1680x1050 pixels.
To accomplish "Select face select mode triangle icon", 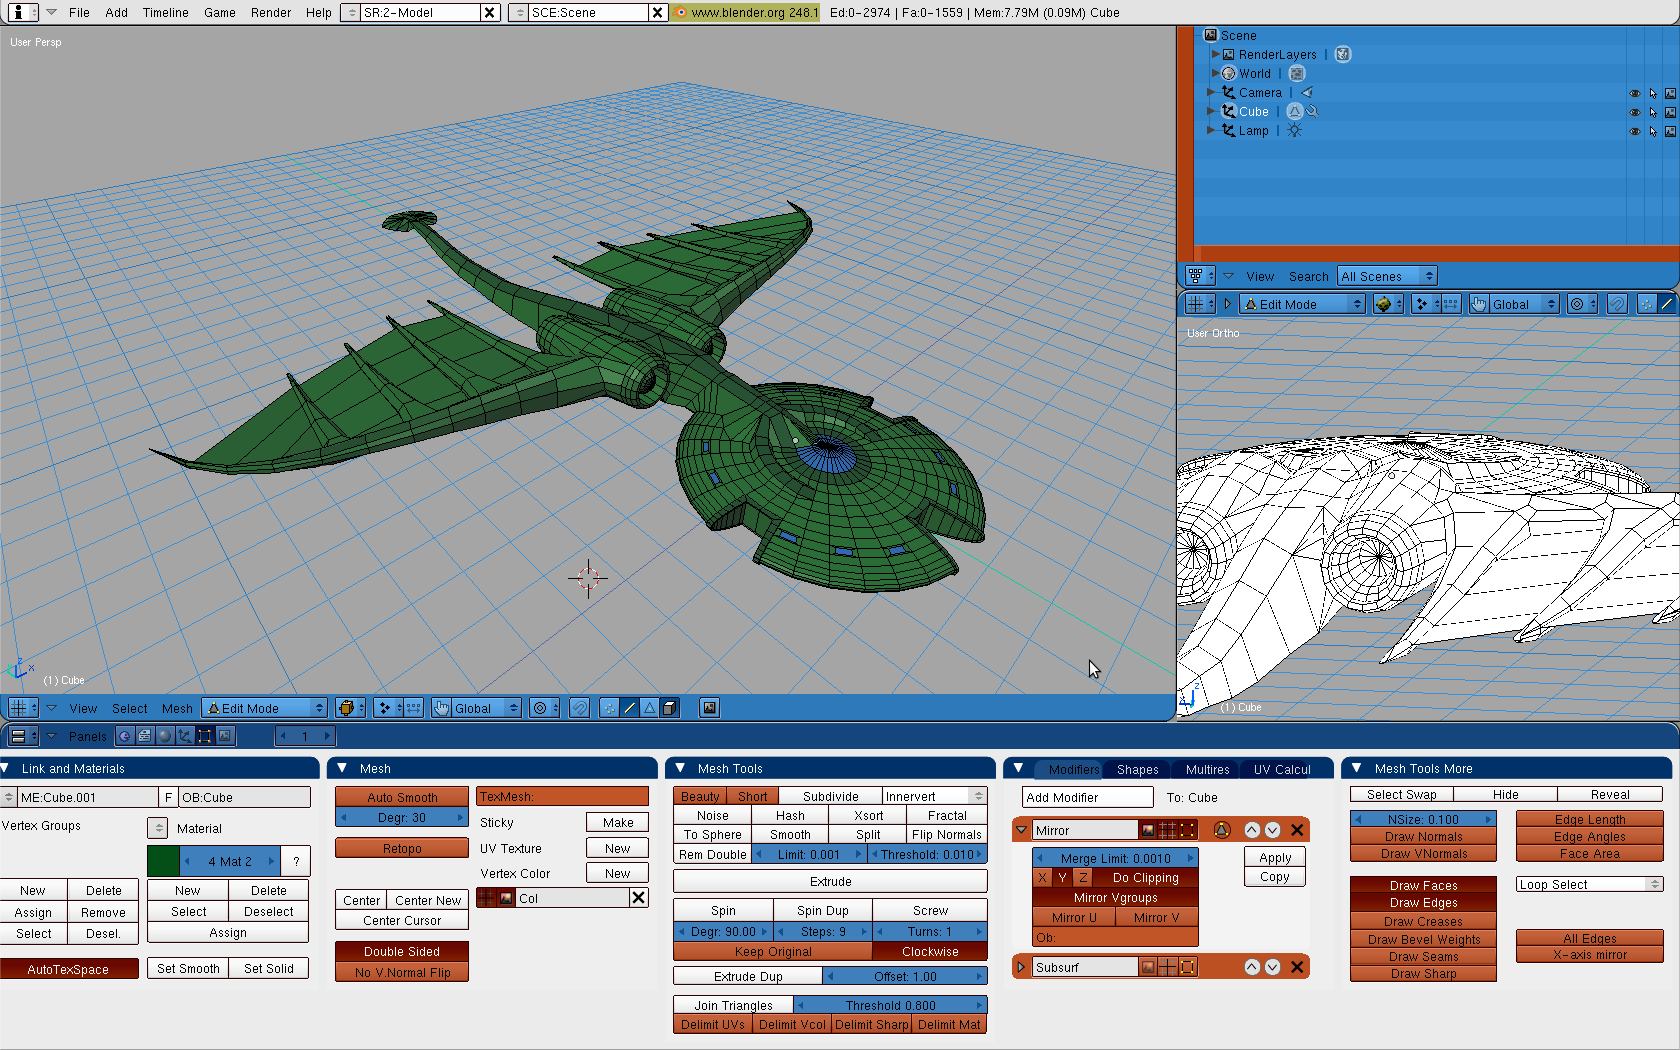I will [650, 708].
